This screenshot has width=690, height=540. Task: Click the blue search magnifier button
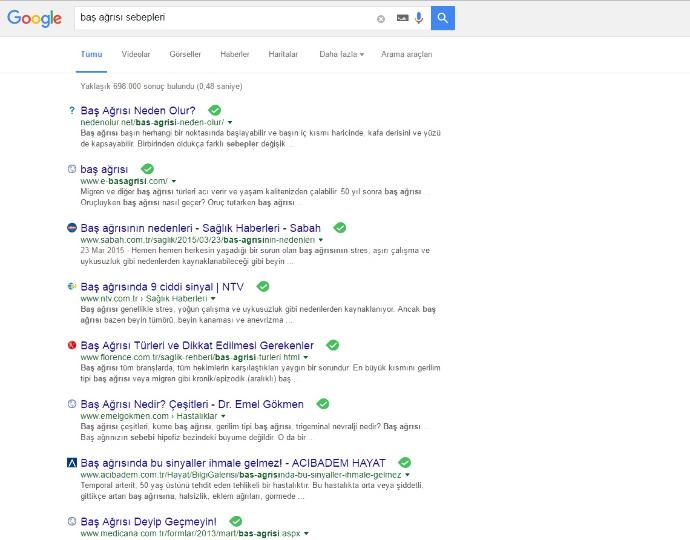443,18
